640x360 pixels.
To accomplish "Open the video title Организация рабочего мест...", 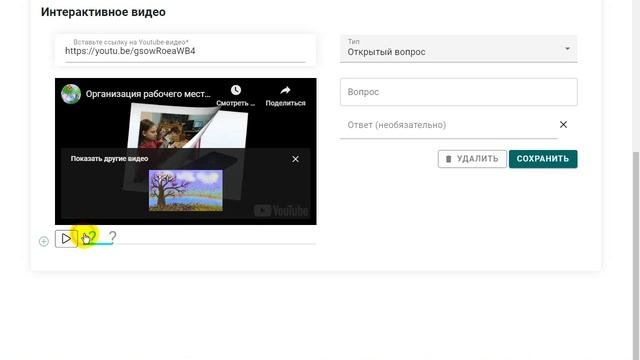I will point(148,94).
